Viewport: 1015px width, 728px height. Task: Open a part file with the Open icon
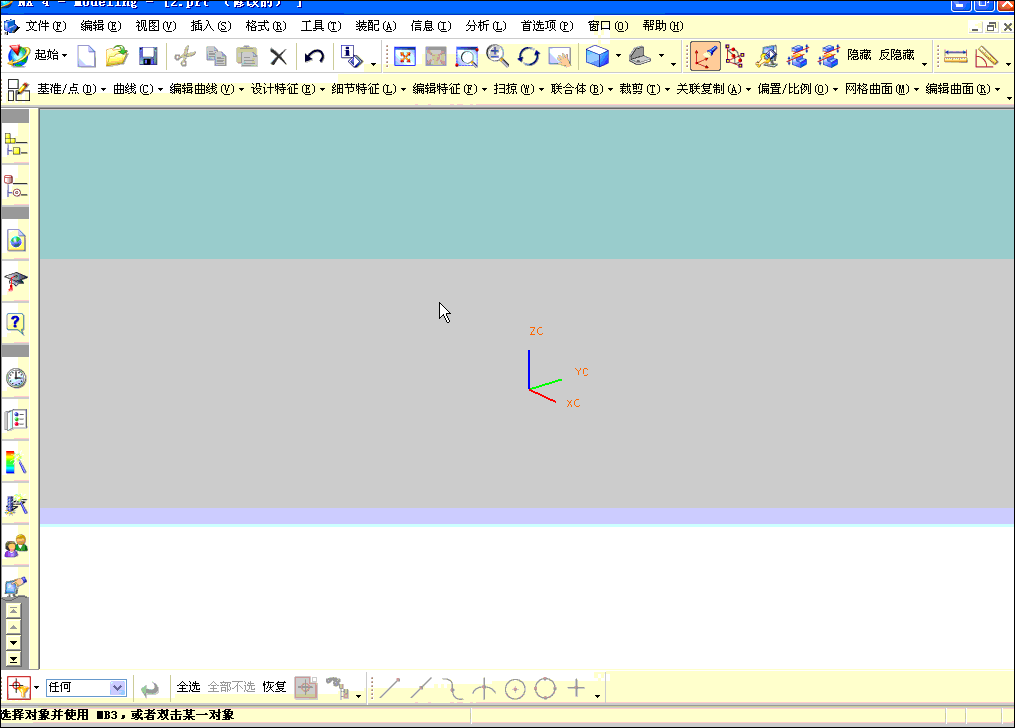pos(118,56)
